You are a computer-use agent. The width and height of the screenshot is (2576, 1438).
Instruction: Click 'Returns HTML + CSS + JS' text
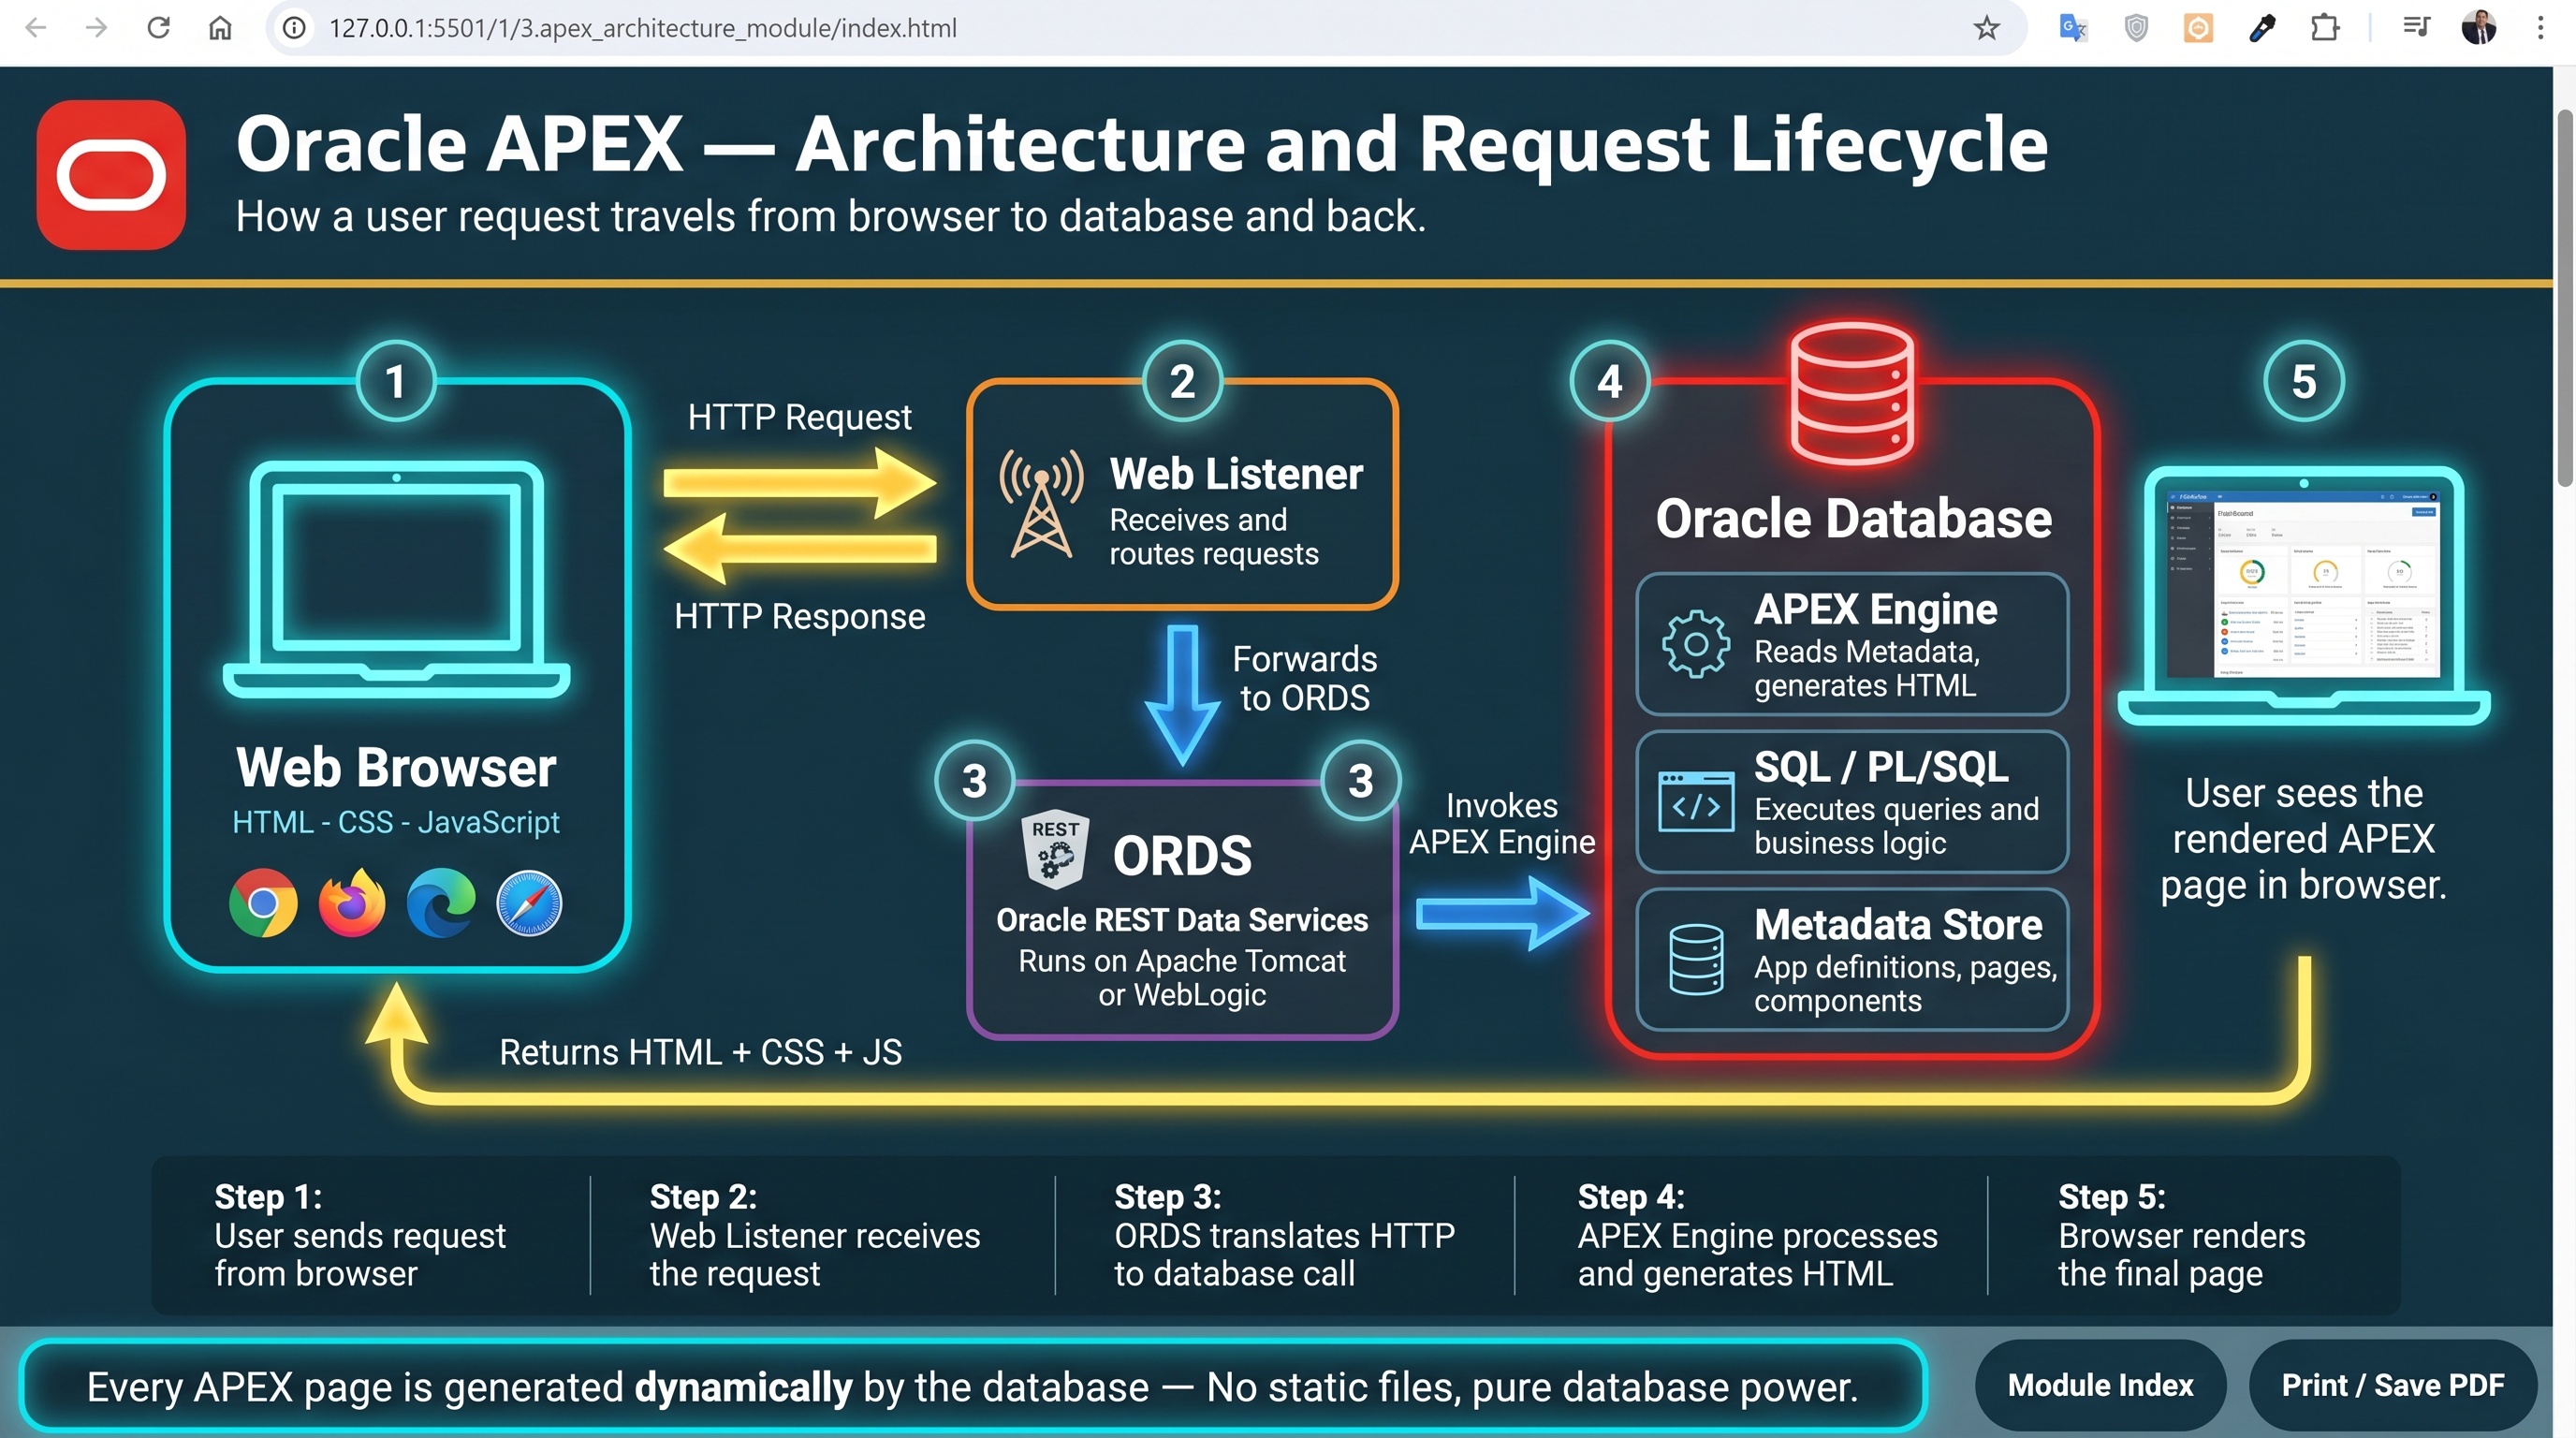click(700, 1052)
